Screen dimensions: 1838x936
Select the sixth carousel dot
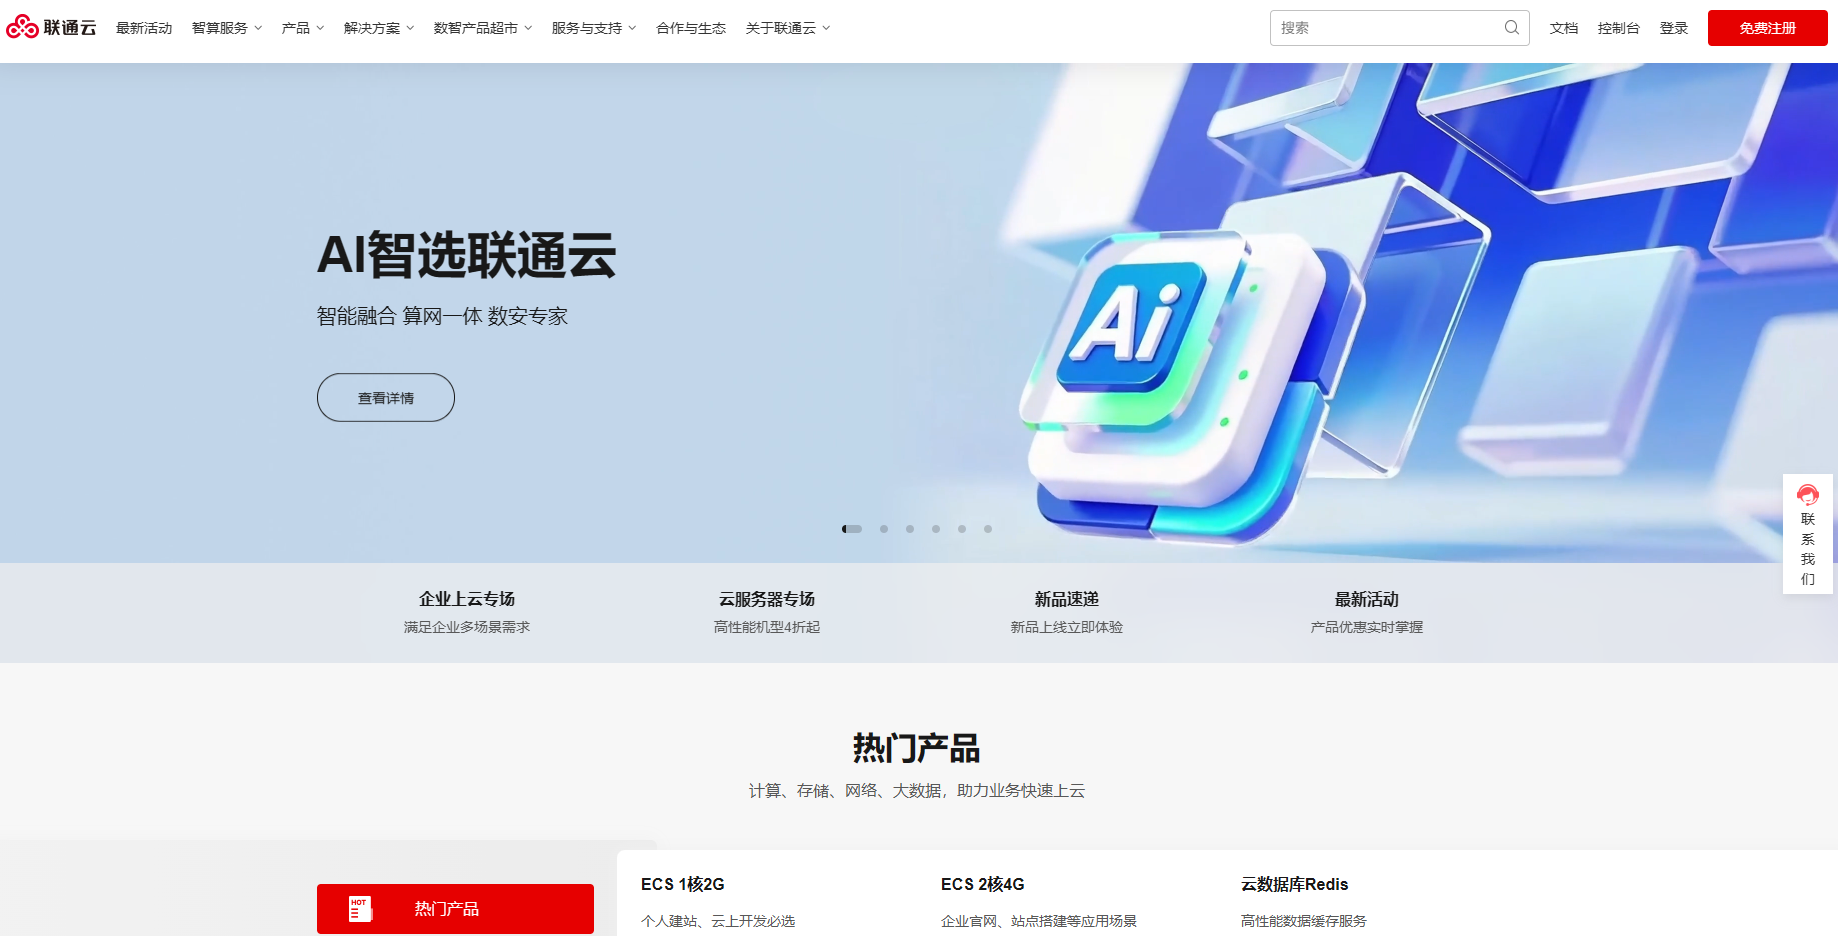988,529
